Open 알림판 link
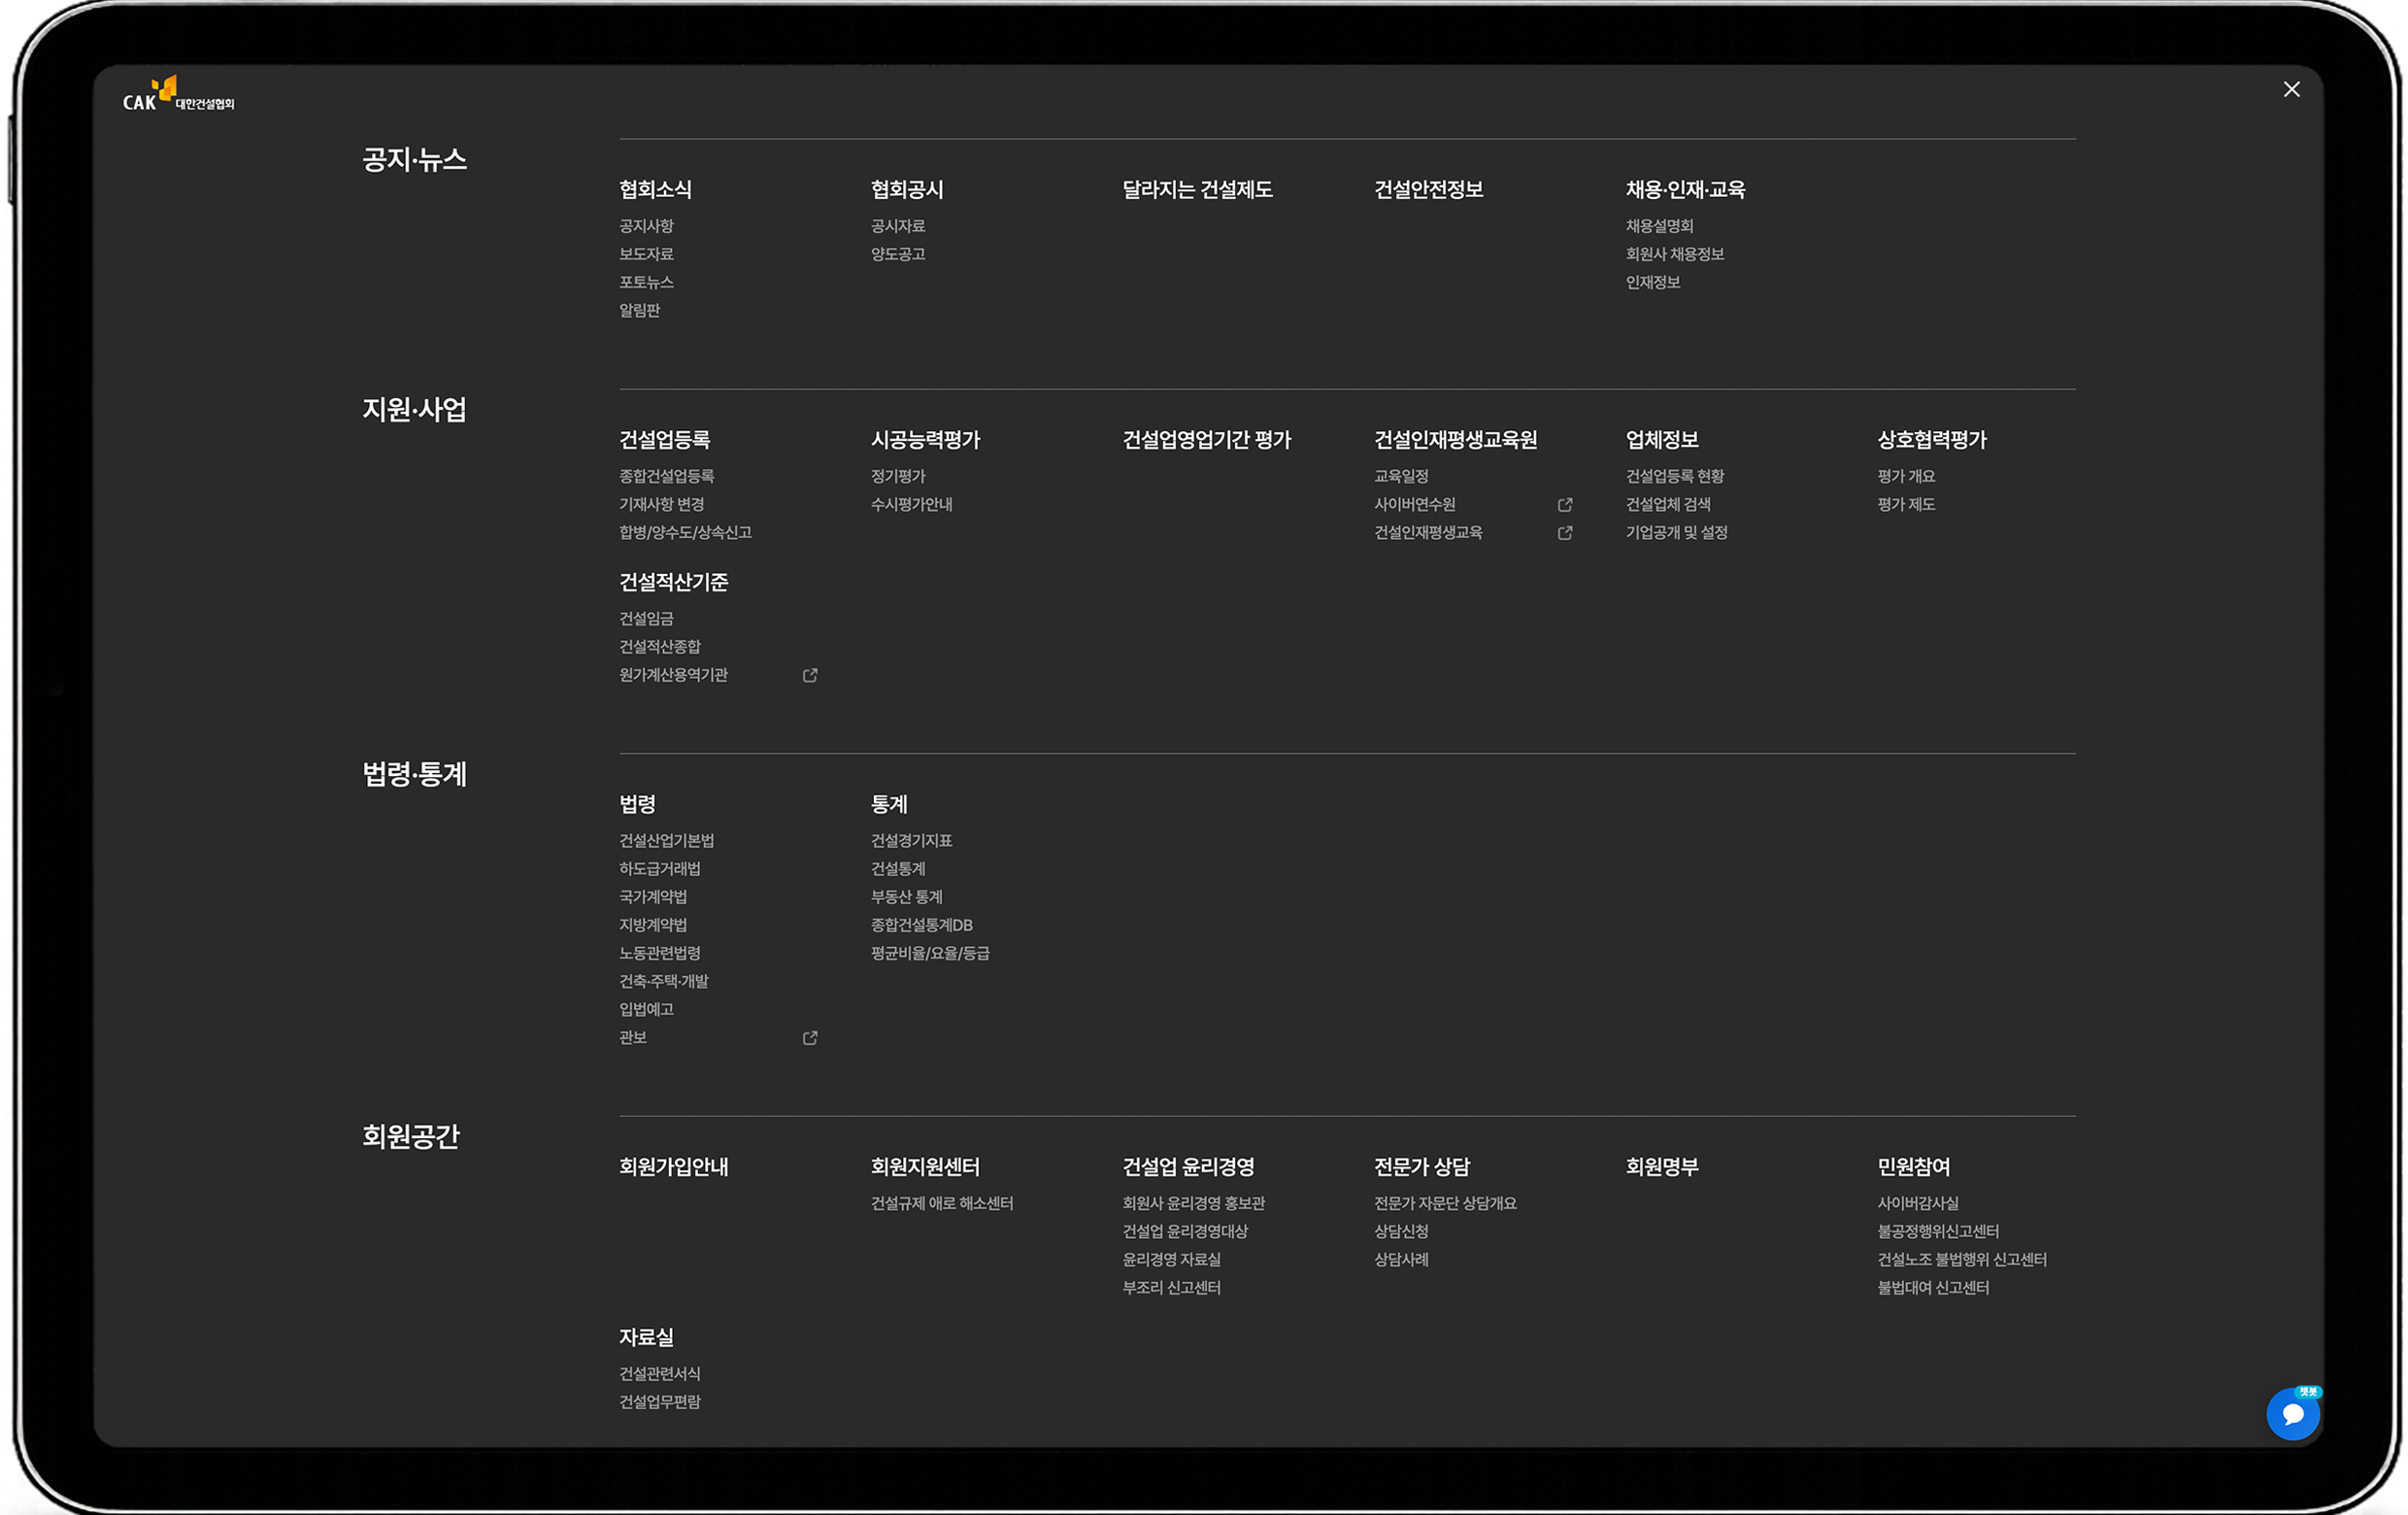This screenshot has width=2408, height=1515. (x=639, y=311)
